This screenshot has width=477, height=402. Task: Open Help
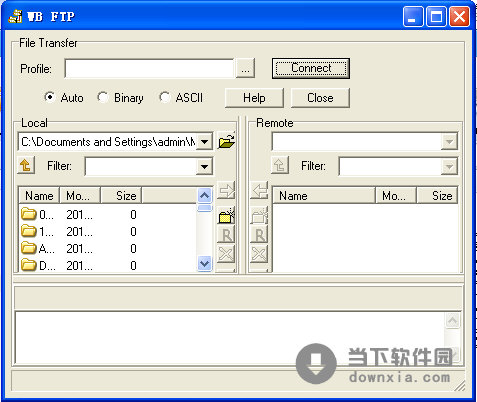point(254,98)
